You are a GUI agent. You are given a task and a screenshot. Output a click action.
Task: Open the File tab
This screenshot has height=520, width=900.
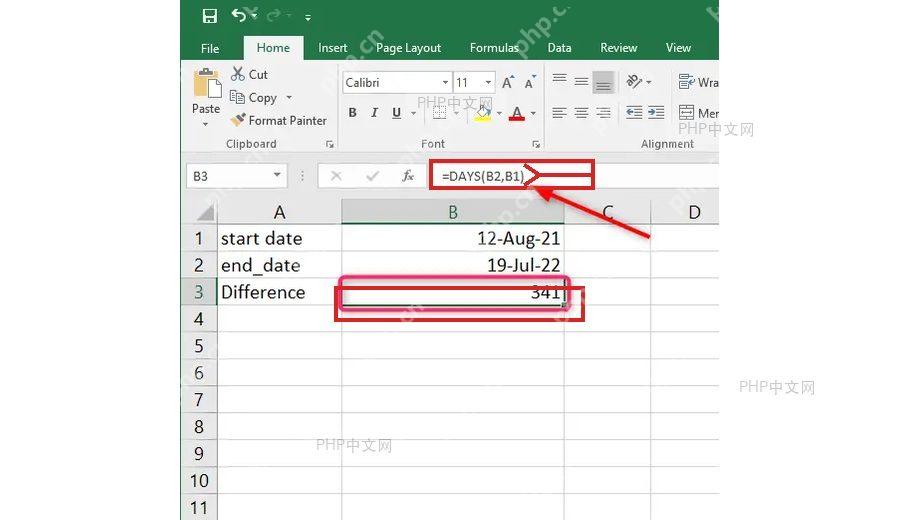(210, 48)
